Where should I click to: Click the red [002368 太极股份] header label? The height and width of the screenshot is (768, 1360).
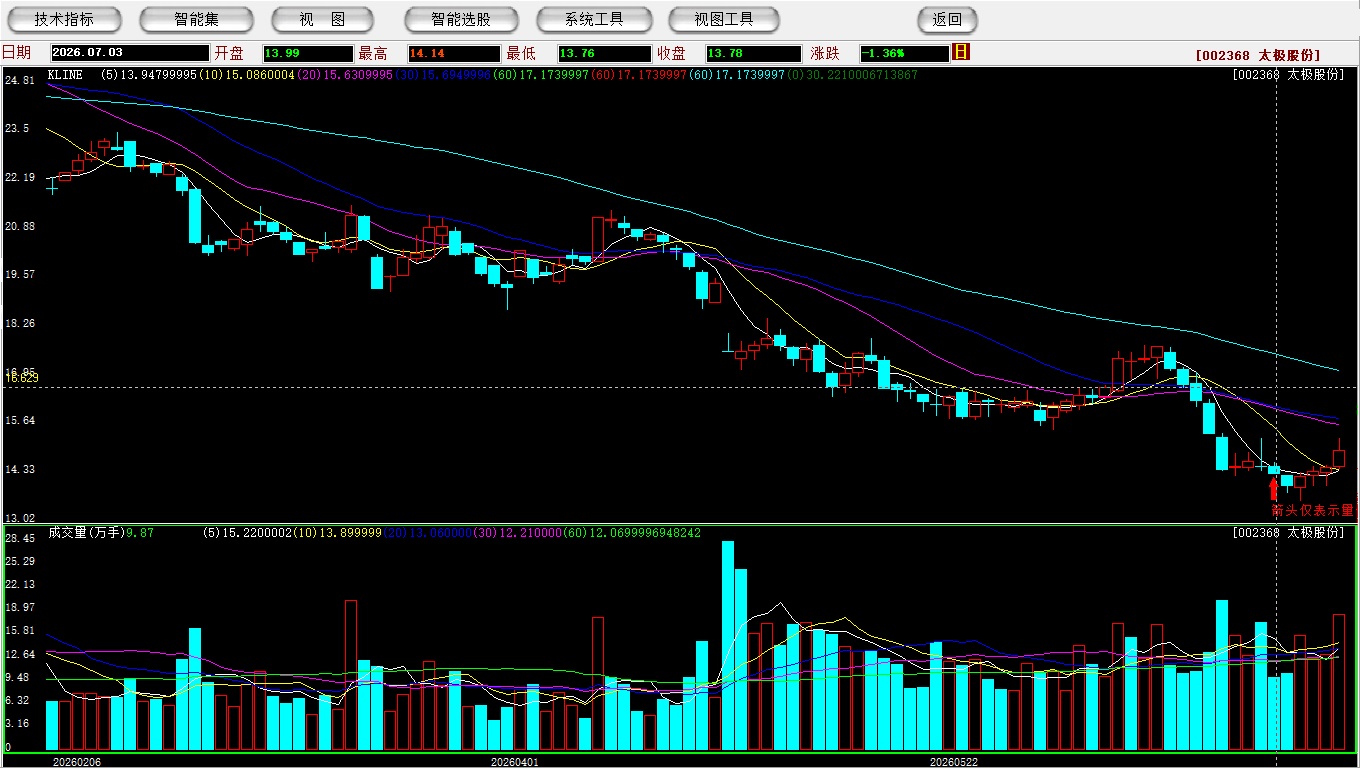[x=1258, y=55]
